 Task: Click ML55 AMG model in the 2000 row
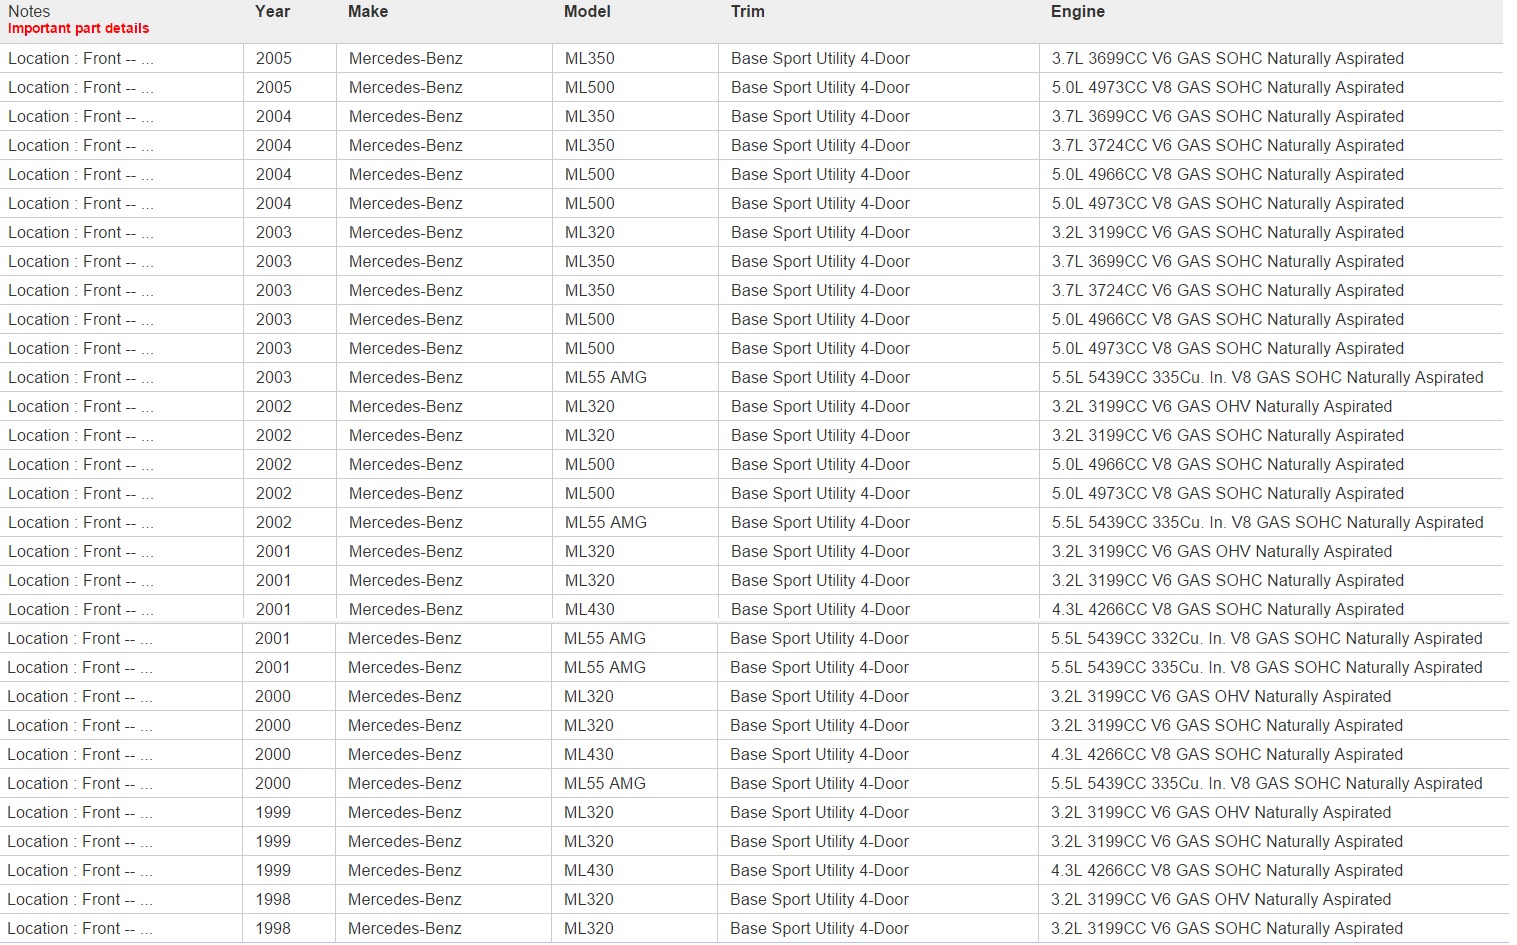(604, 784)
